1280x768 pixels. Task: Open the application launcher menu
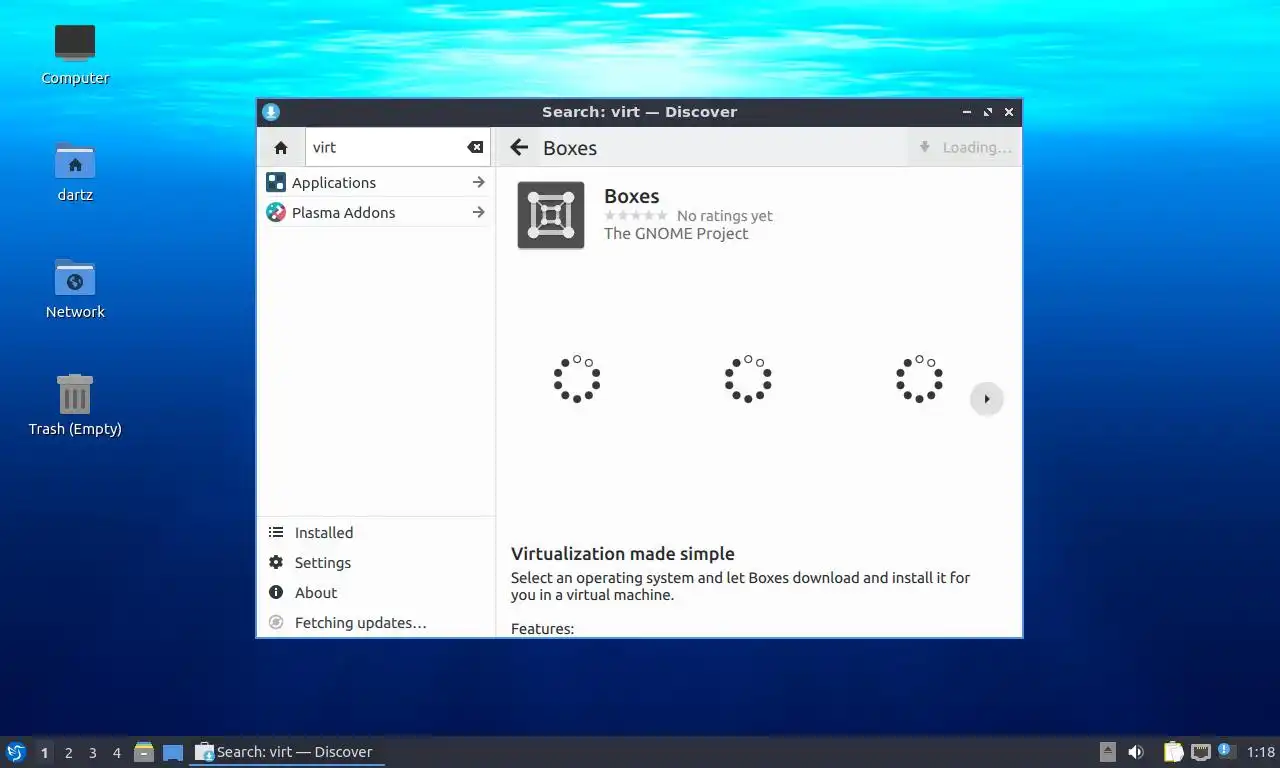tap(16, 752)
